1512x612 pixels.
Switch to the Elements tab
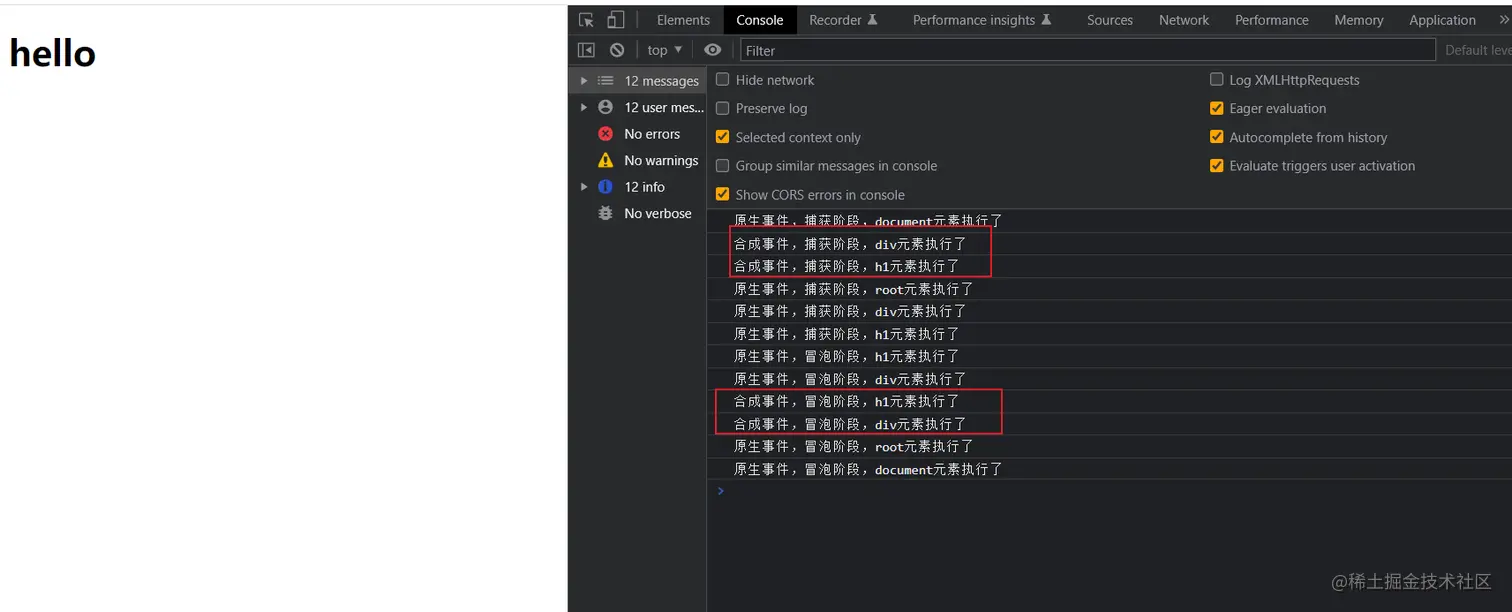click(x=684, y=20)
